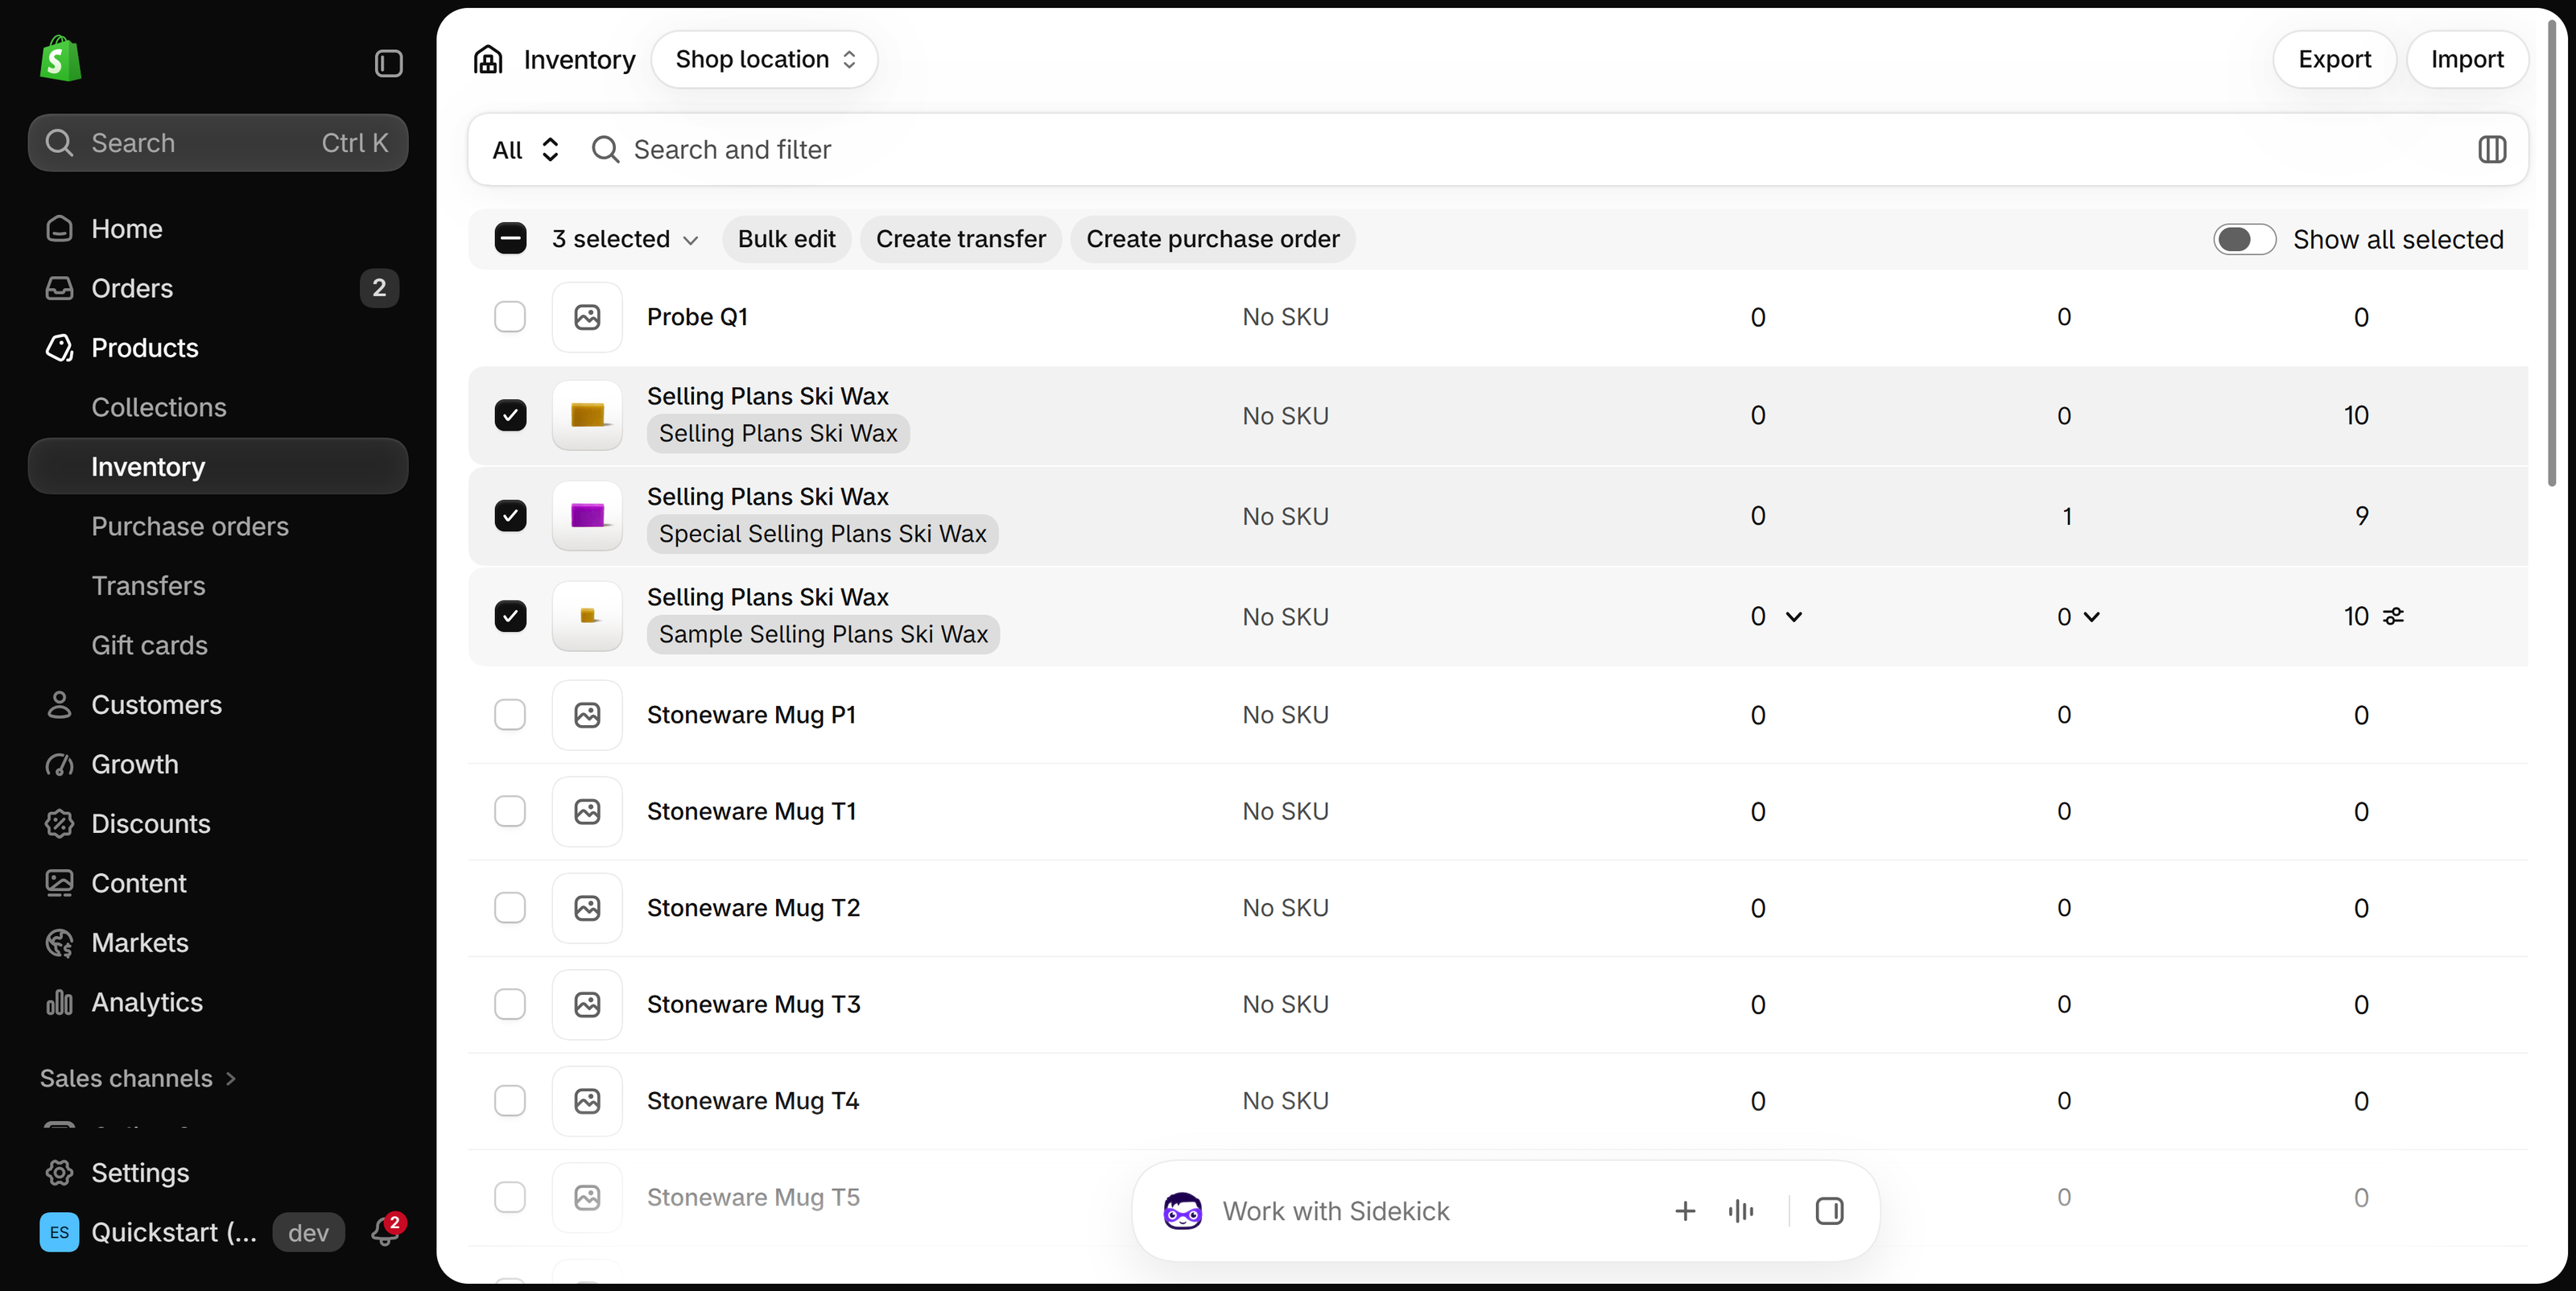Select the Probe Q1 checkbox
2576x1291 pixels.
[x=510, y=317]
